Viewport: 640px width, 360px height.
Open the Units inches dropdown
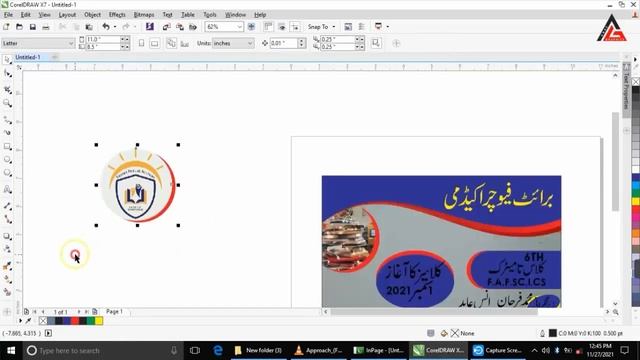[250, 43]
